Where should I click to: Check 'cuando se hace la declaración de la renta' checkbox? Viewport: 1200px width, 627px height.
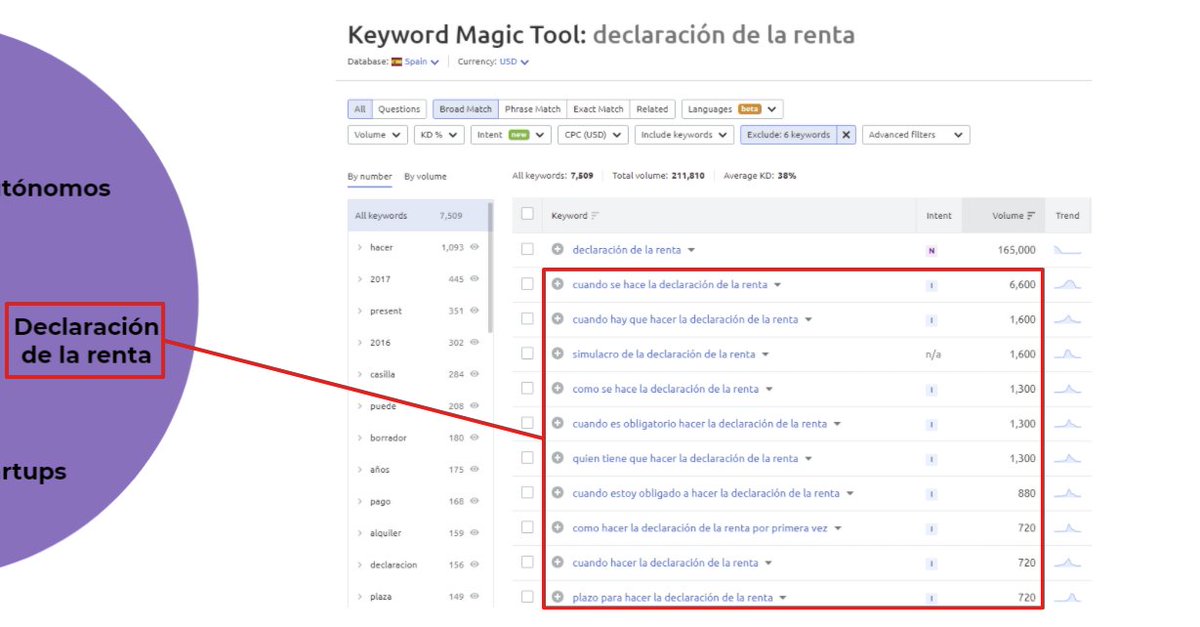pos(527,284)
